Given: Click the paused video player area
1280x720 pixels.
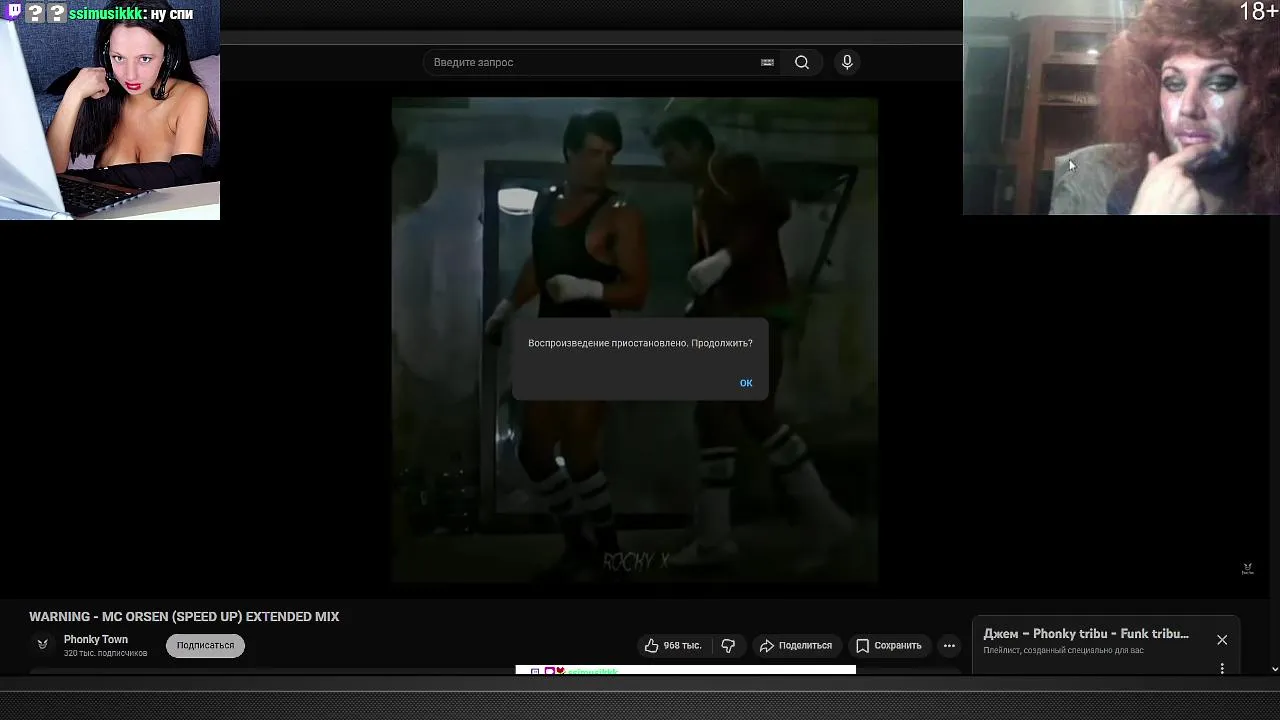Looking at the screenshot, I should 635,340.
